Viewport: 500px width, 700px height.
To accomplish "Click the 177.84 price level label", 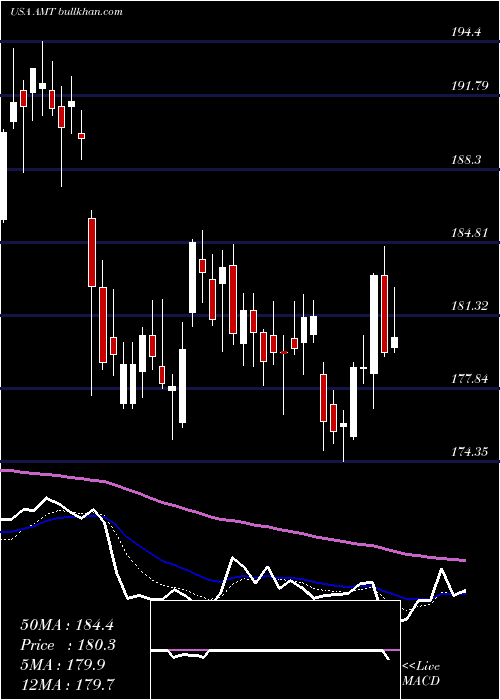I will [x=470, y=379].
